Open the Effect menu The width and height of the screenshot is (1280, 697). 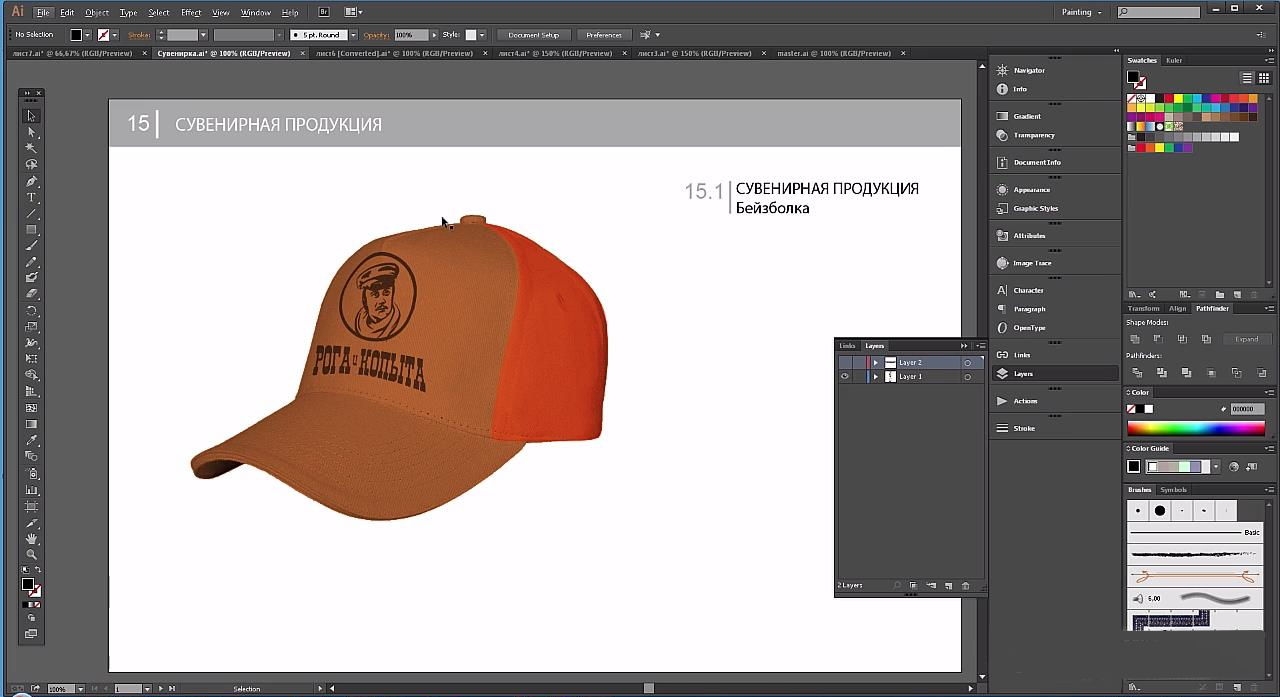click(191, 13)
